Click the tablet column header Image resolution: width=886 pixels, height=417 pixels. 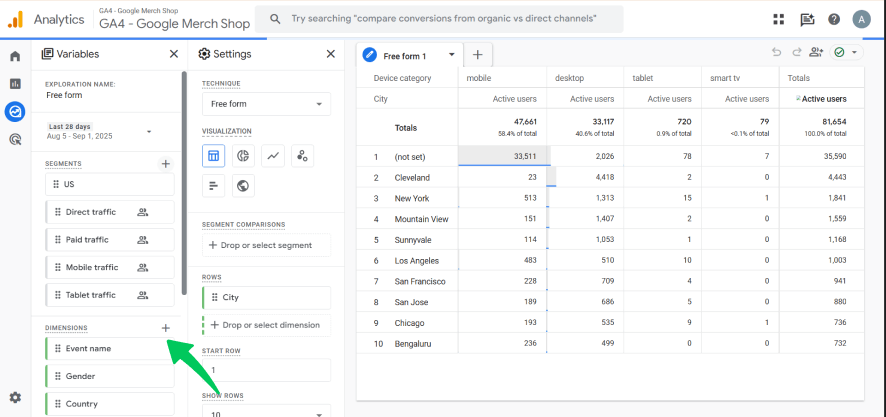[642, 79]
